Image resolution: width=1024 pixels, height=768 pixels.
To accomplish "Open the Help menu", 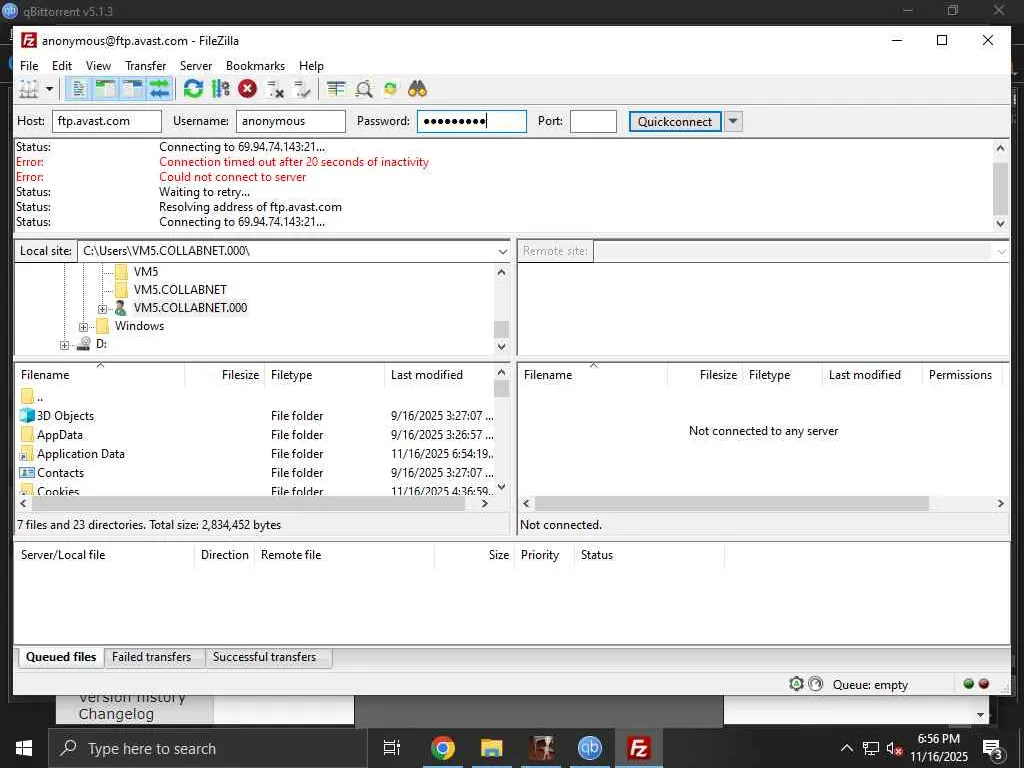I will [x=312, y=66].
